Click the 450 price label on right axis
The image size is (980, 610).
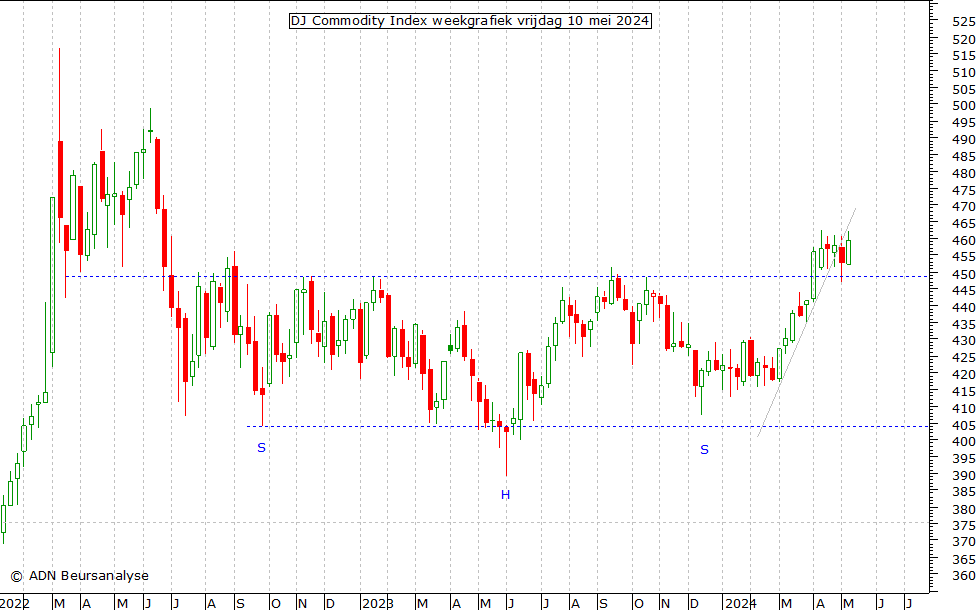tap(964, 274)
